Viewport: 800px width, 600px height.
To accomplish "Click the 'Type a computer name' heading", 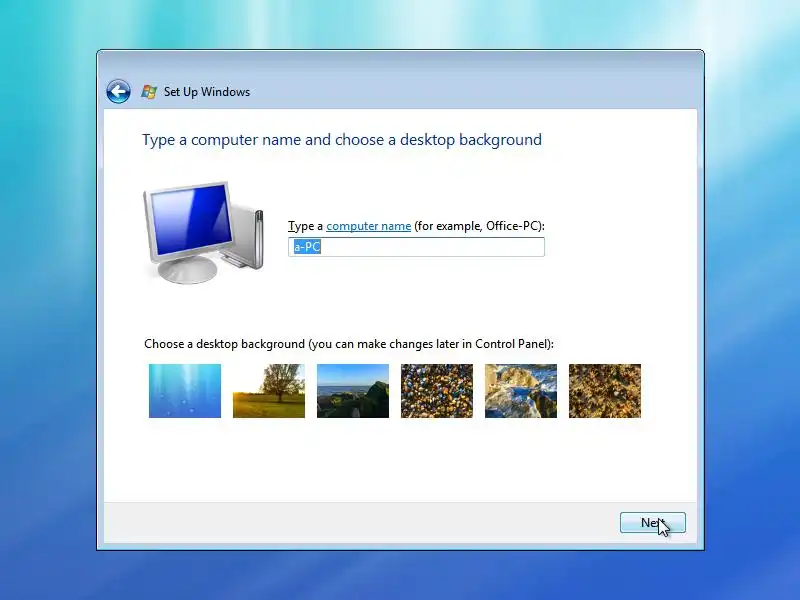I will (342, 140).
